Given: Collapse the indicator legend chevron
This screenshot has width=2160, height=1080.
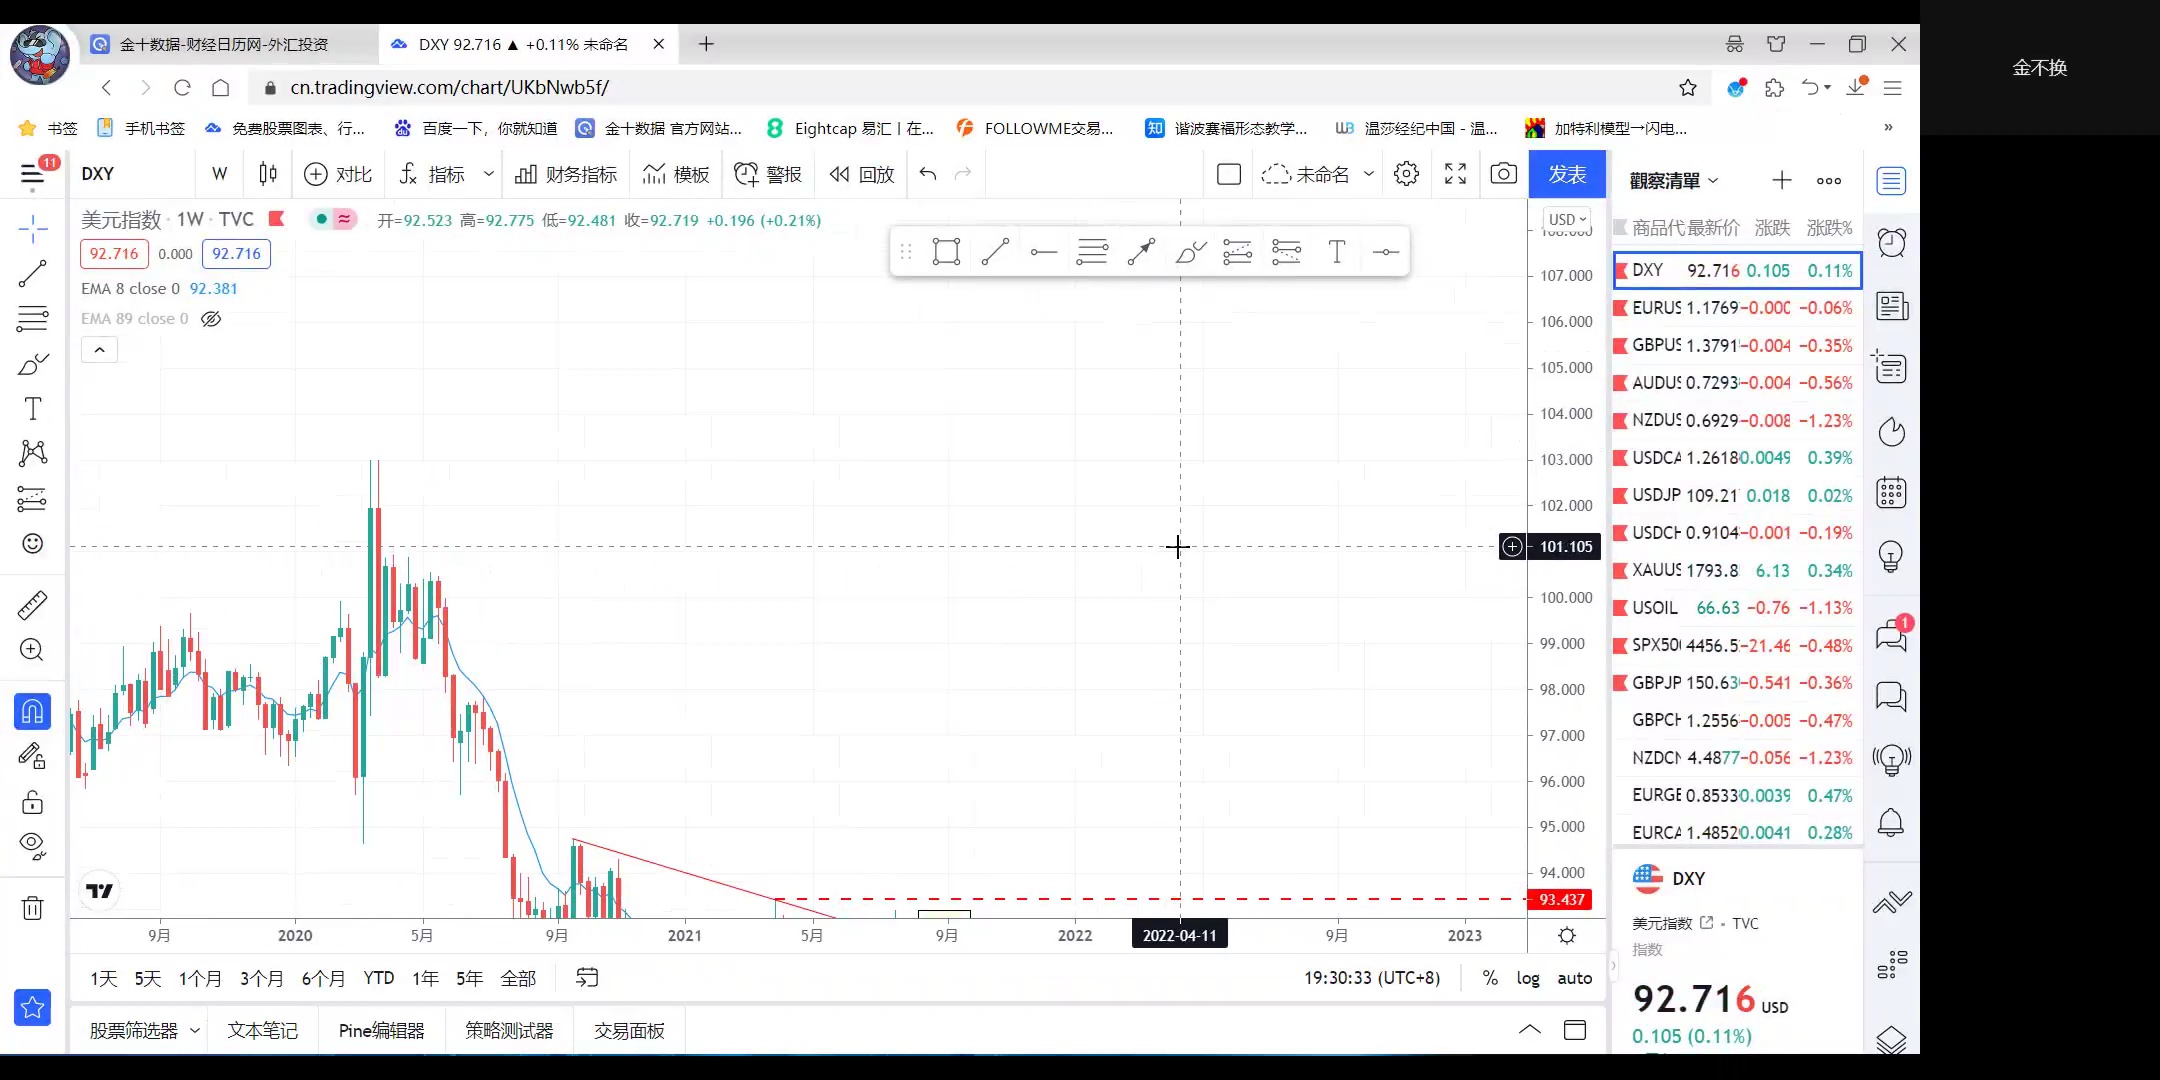Looking at the screenshot, I should pyautogui.click(x=99, y=350).
